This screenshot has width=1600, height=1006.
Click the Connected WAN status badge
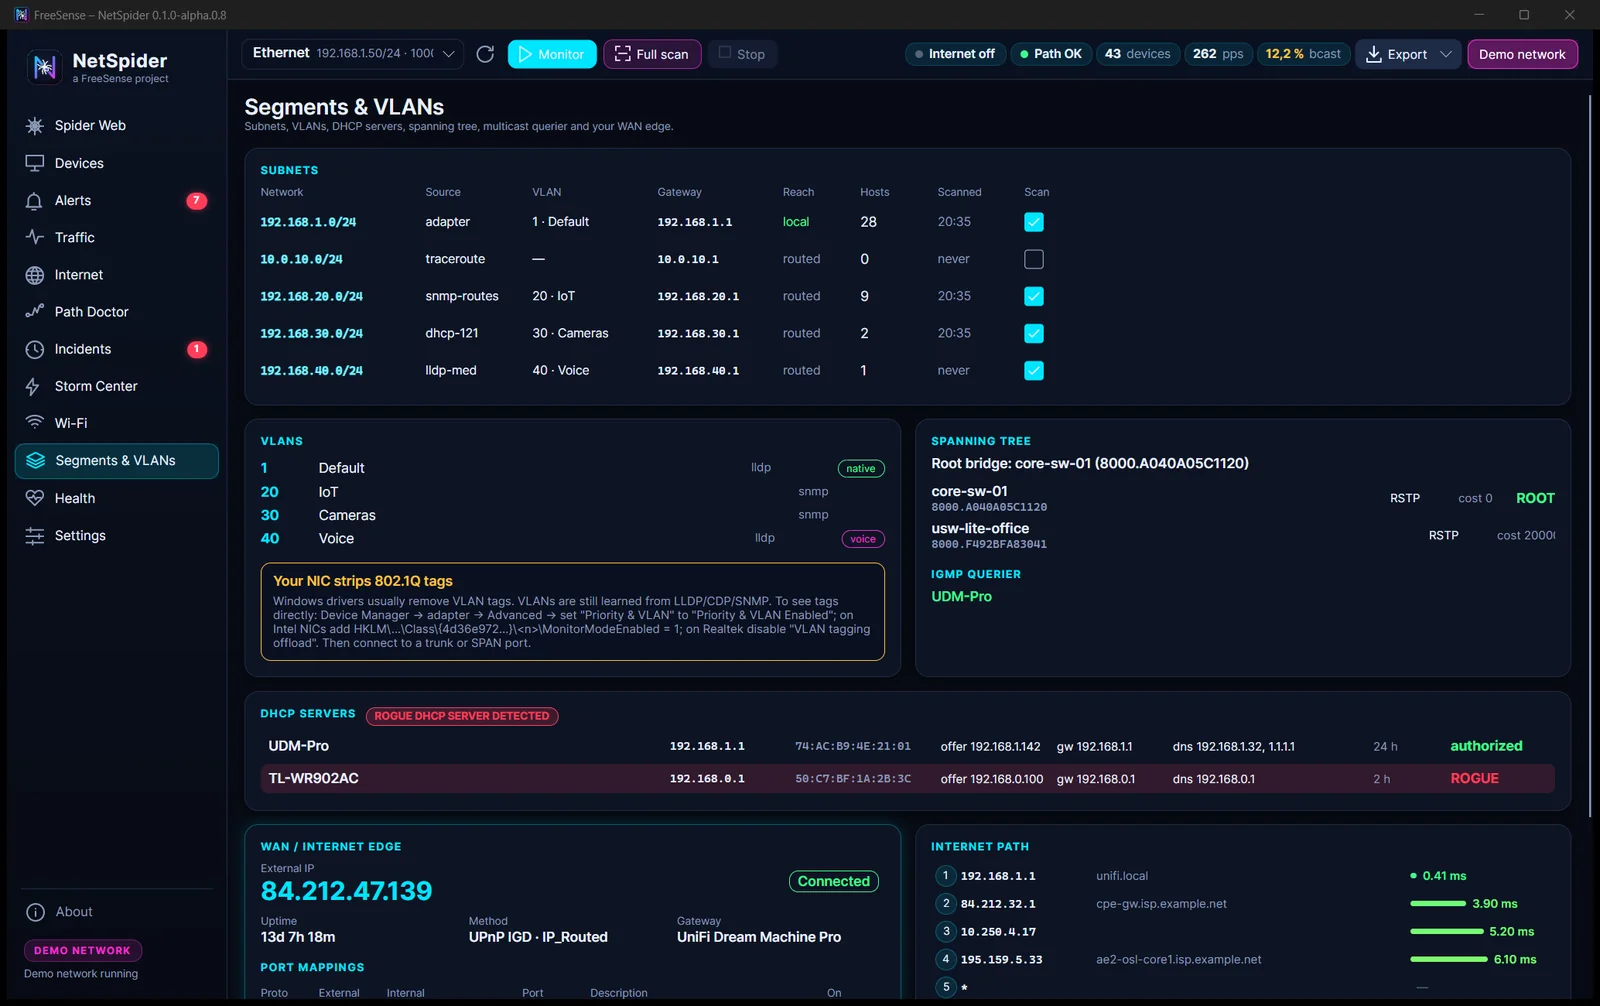(834, 881)
